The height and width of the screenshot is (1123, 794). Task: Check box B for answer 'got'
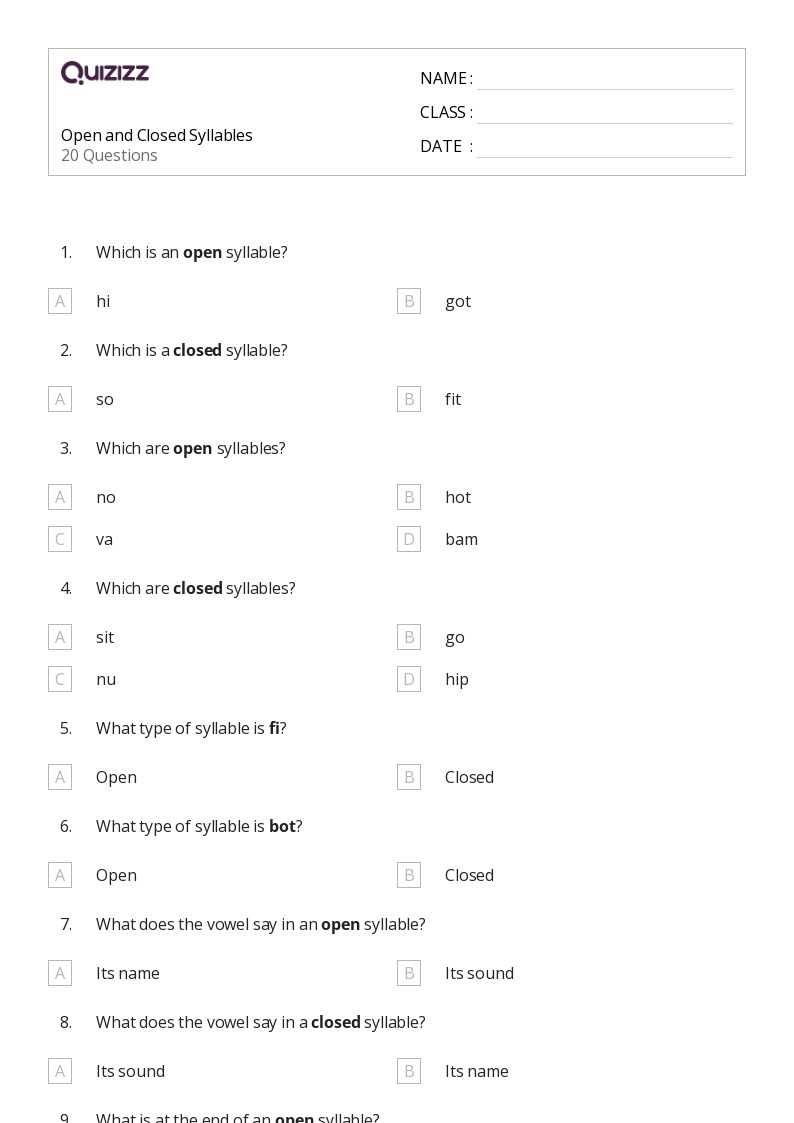click(409, 302)
